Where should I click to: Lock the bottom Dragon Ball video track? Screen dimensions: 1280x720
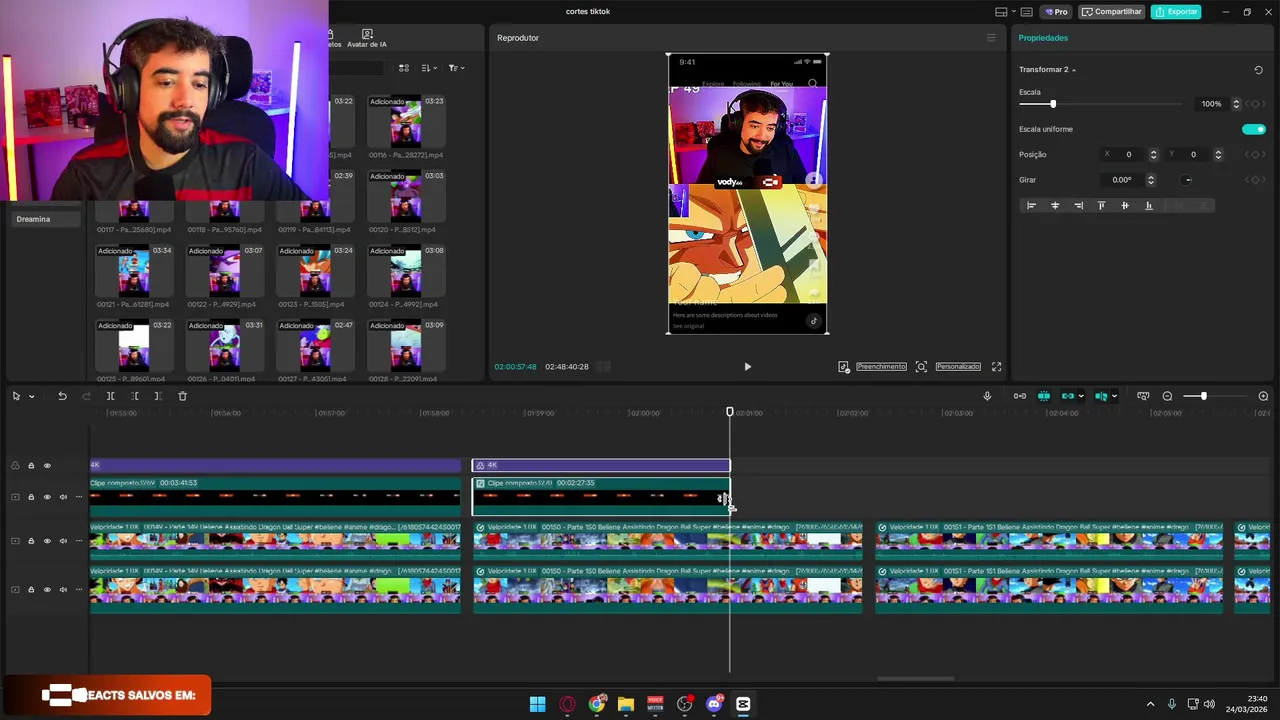point(31,590)
